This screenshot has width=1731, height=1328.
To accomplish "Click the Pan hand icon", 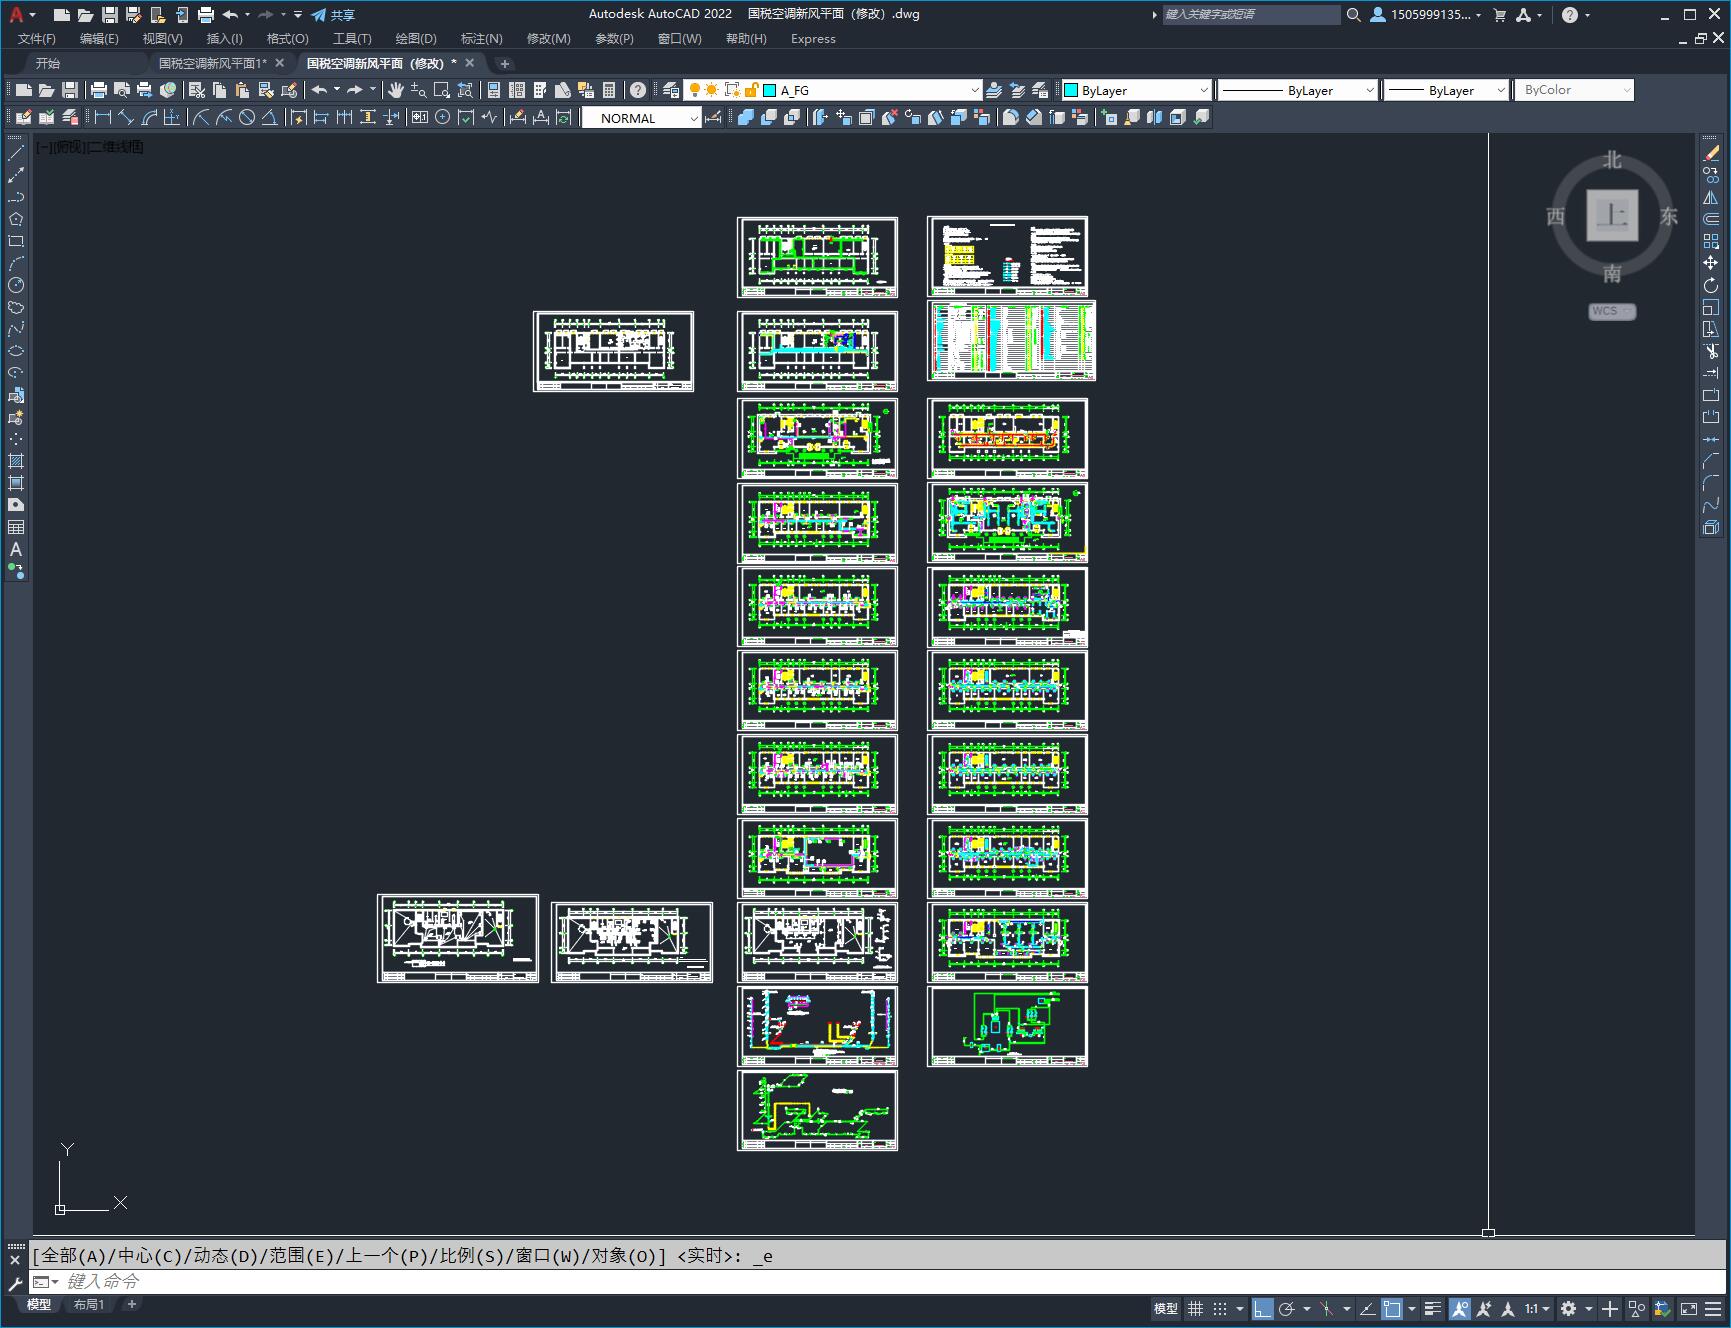I will coord(396,90).
